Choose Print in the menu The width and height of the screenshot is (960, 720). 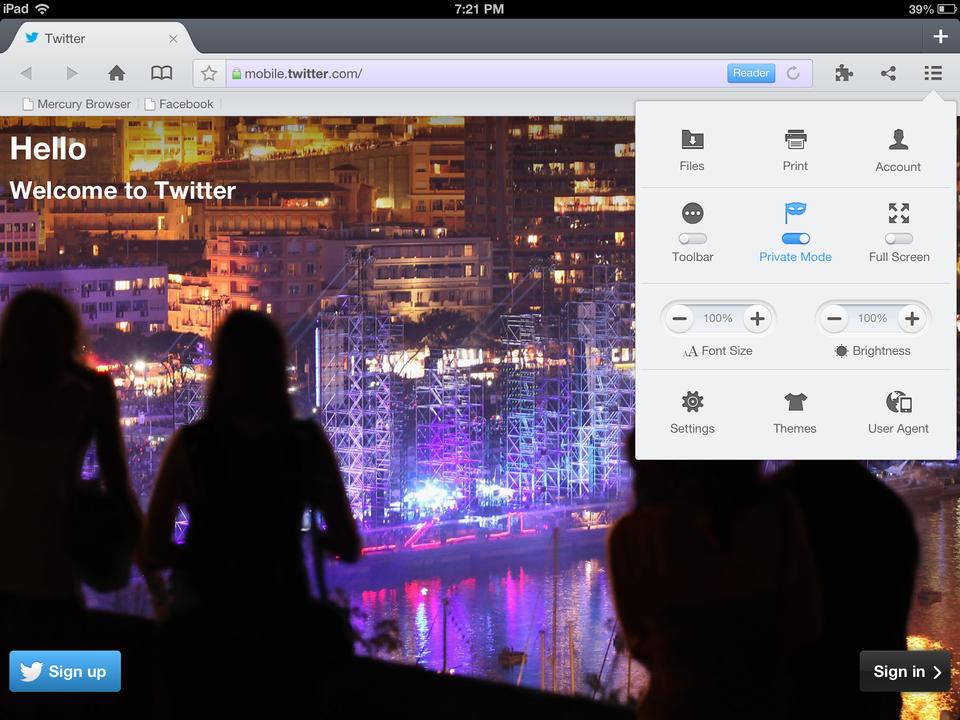coord(795,150)
